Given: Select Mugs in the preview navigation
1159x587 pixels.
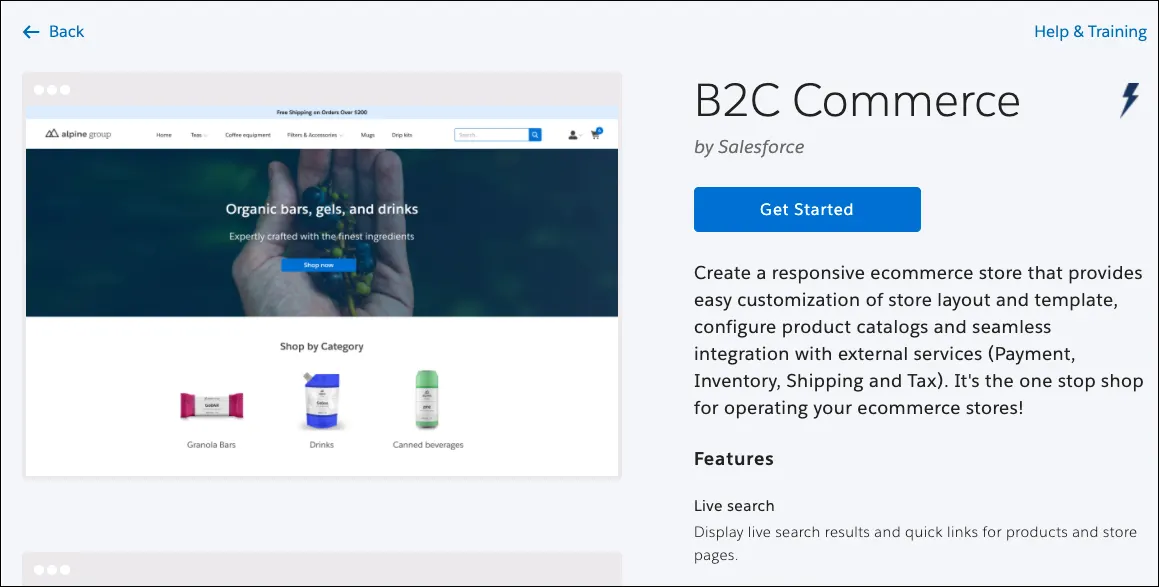Looking at the screenshot, I should pos(367,135).
